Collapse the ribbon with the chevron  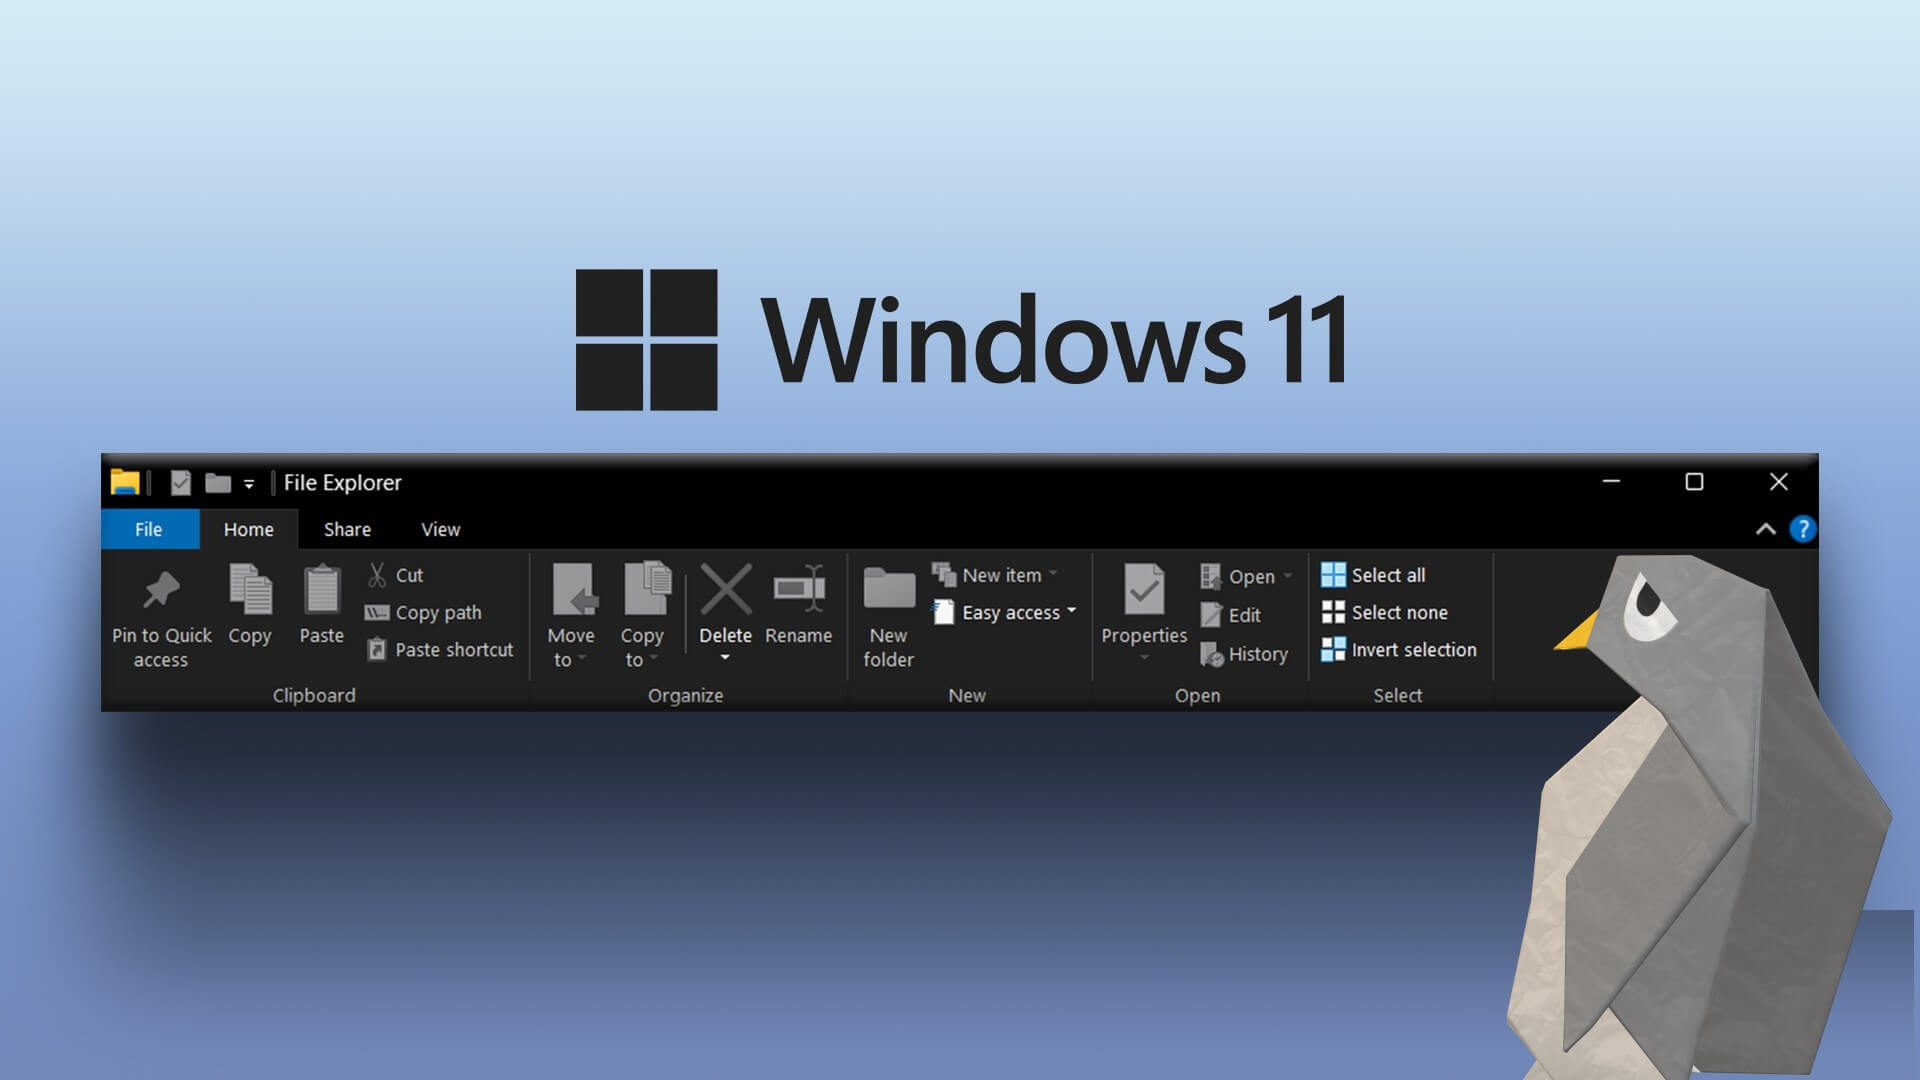(x=1765, y=529)
